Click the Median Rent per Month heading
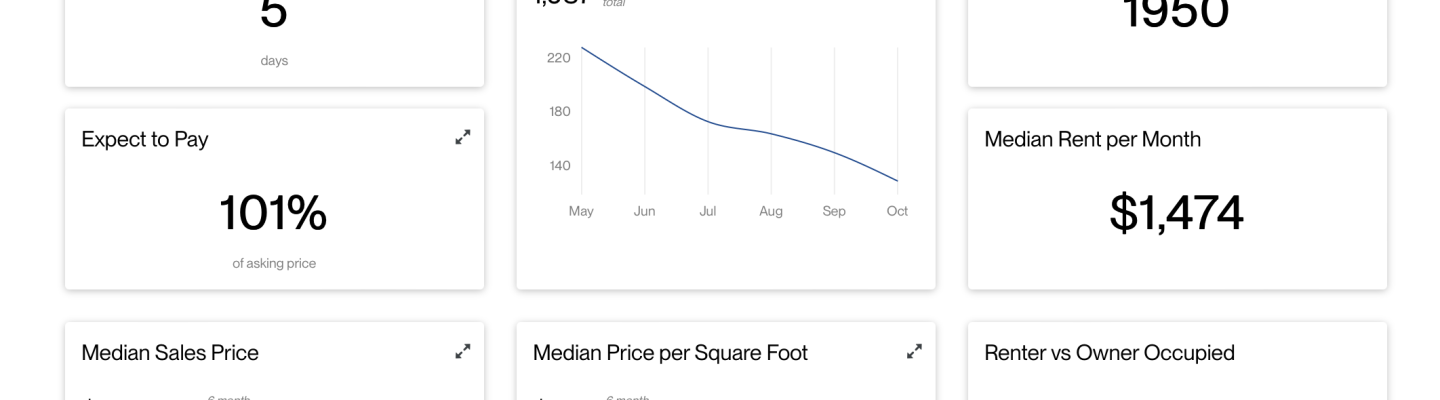This screenshot has width=1440, height=400. pos(1092,139)
